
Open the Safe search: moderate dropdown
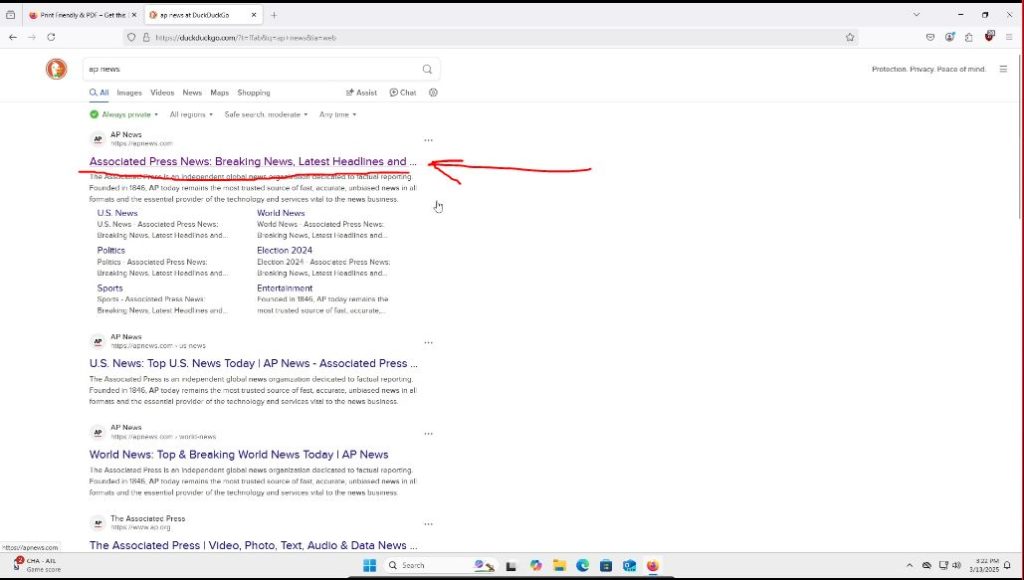tap(266, 114)
